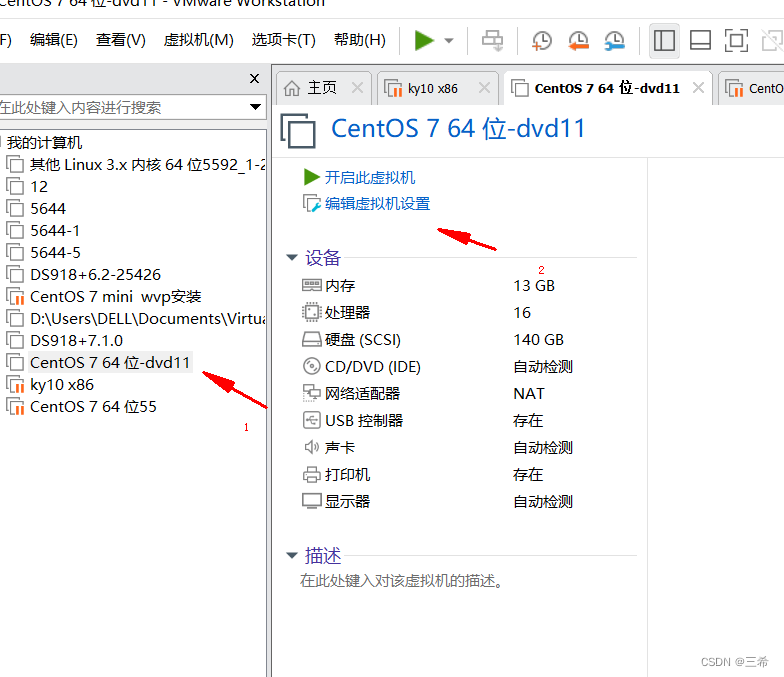The height and width of the screenshot is (677, 784).
Task: Click the processor count 16 value
Action: pyautogui.click(x=522, y=312)
